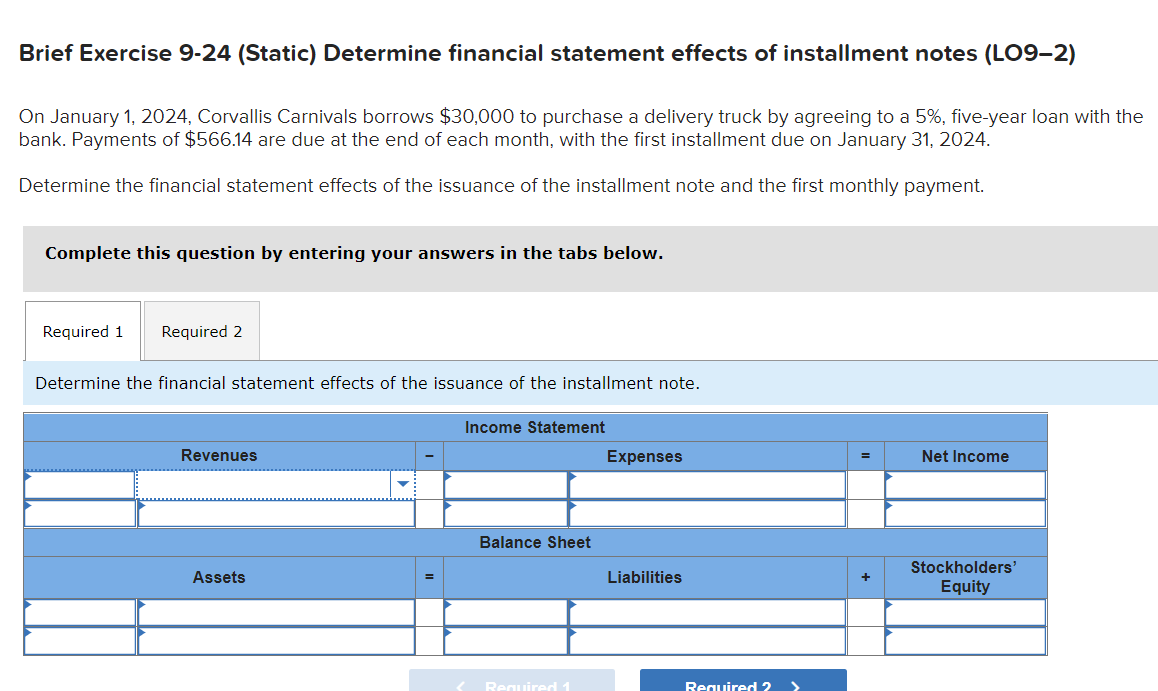
Task: Click the Required 2 navigation button at bottom
Action: (x=742, y=684)
